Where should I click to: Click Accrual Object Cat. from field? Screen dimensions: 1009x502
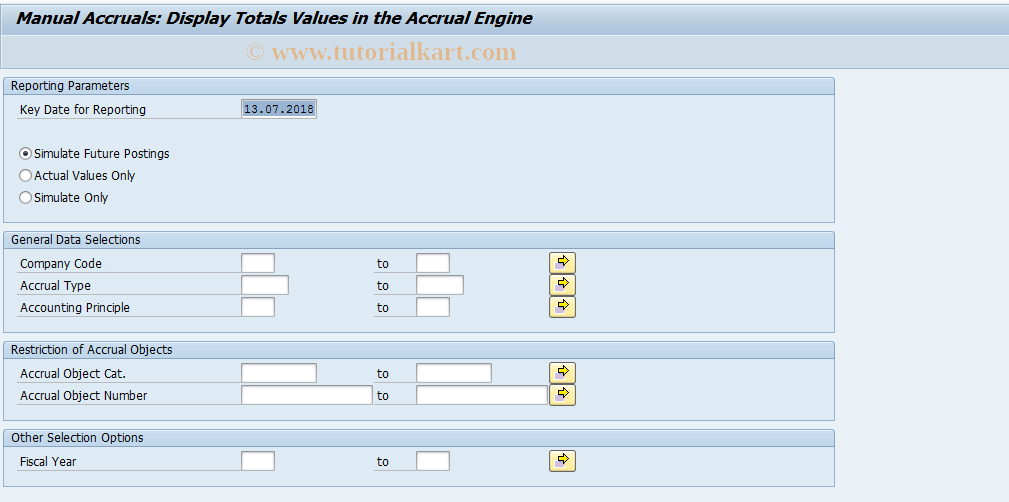coord(279,373)
